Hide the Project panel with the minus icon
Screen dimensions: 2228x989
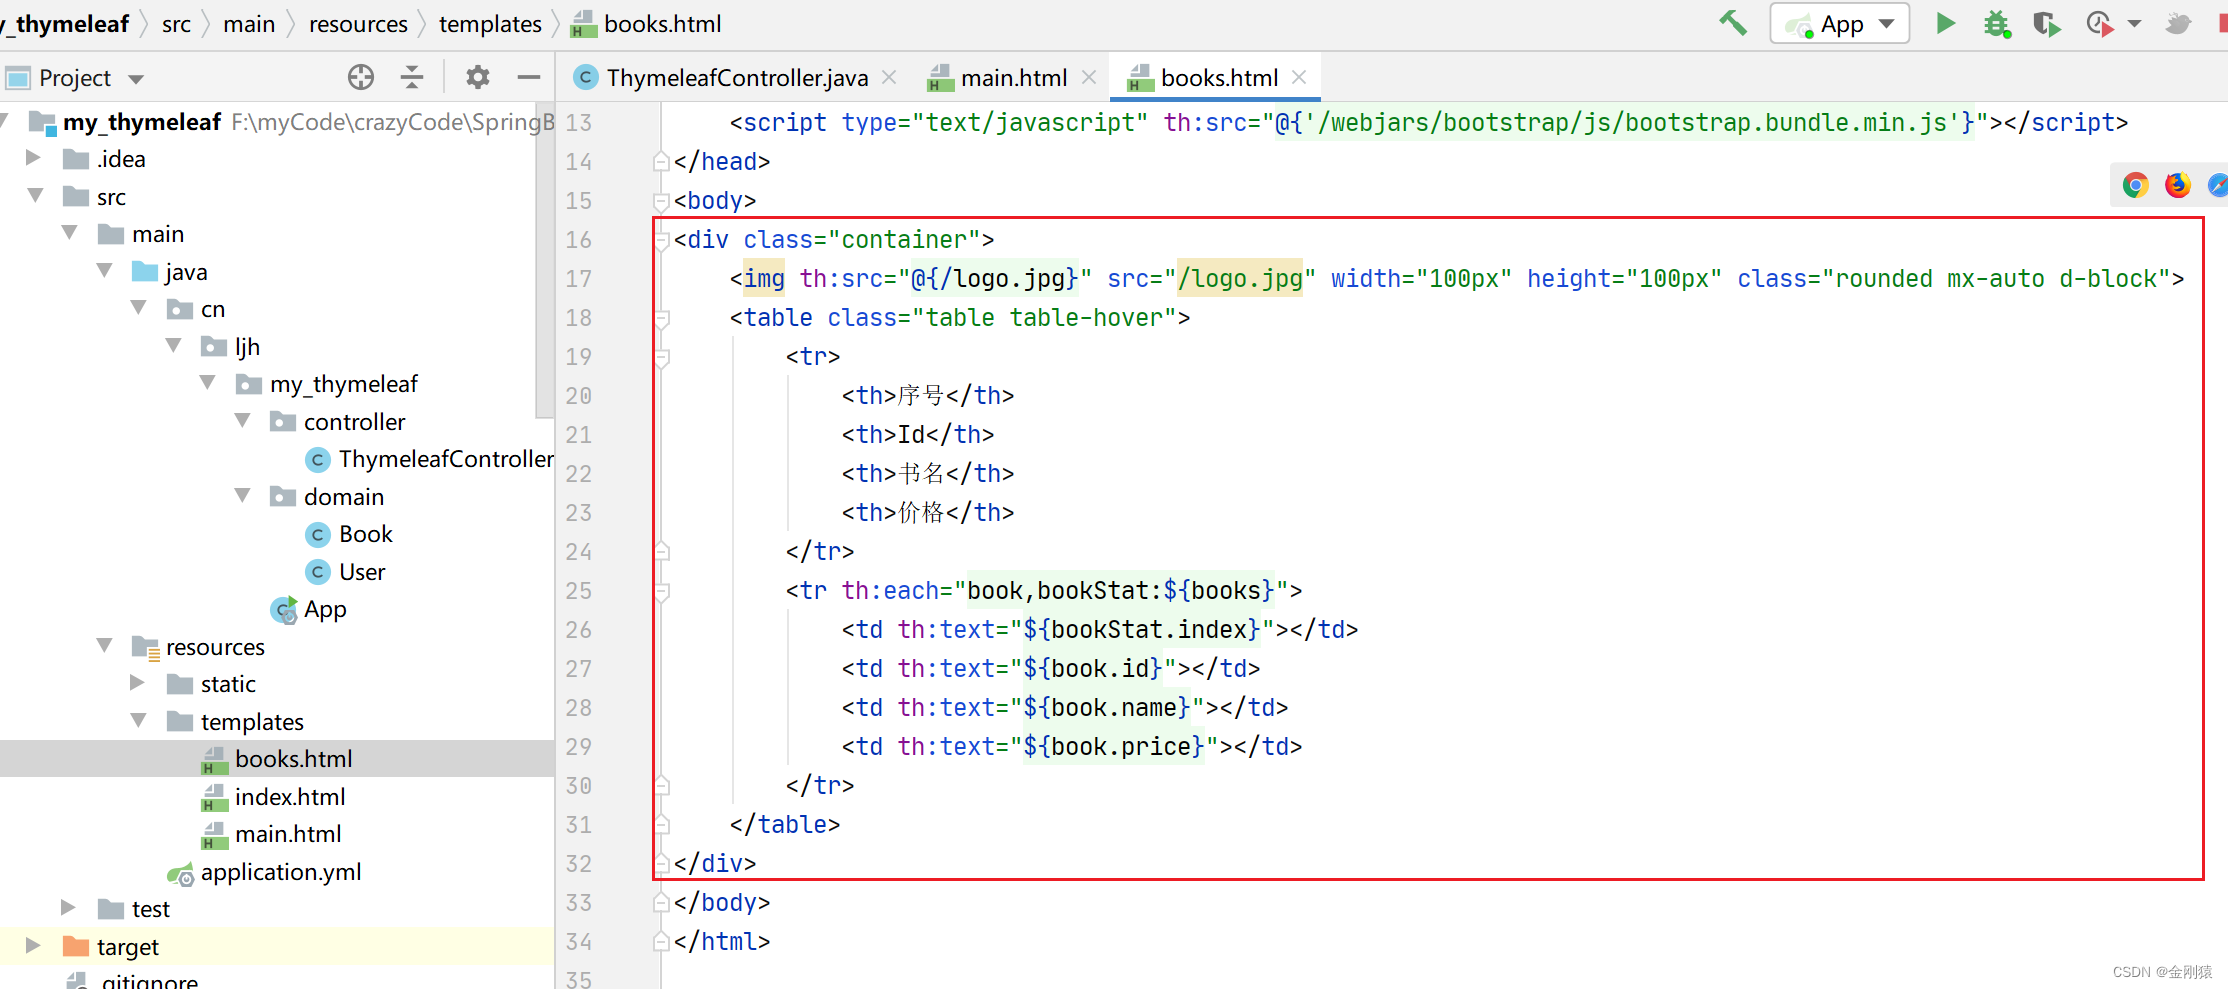click(x=529, y=77)
